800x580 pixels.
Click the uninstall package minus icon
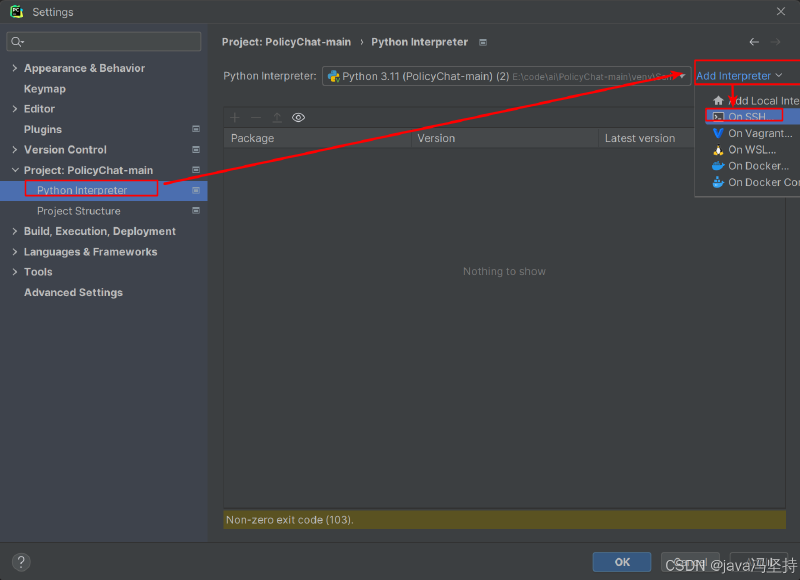tap(256, 118)
